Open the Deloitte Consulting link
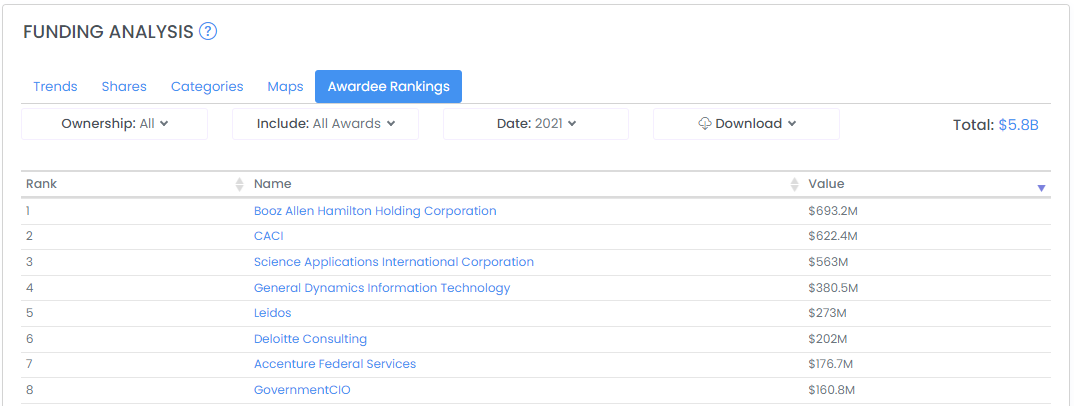Viewport: 1074px width, 406px height. click(310, 339)
